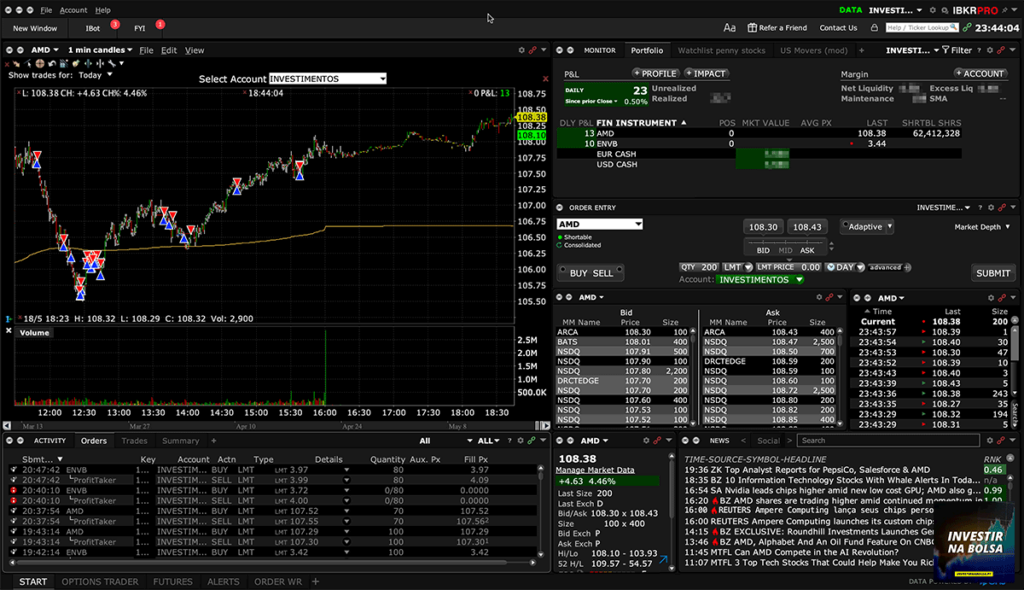Add a new Monitor tab with plus
The height and width of the screenshot is (590, 1024).
(x=861, y=50)
